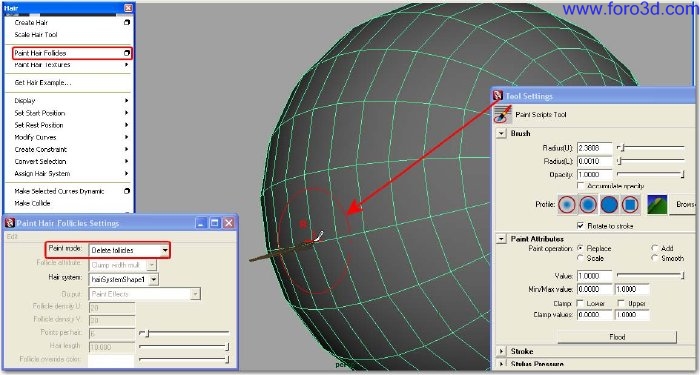This screenshot has height=375, width=700.
Task: Choose the solid round brush profile
Action: pos(609,204)
